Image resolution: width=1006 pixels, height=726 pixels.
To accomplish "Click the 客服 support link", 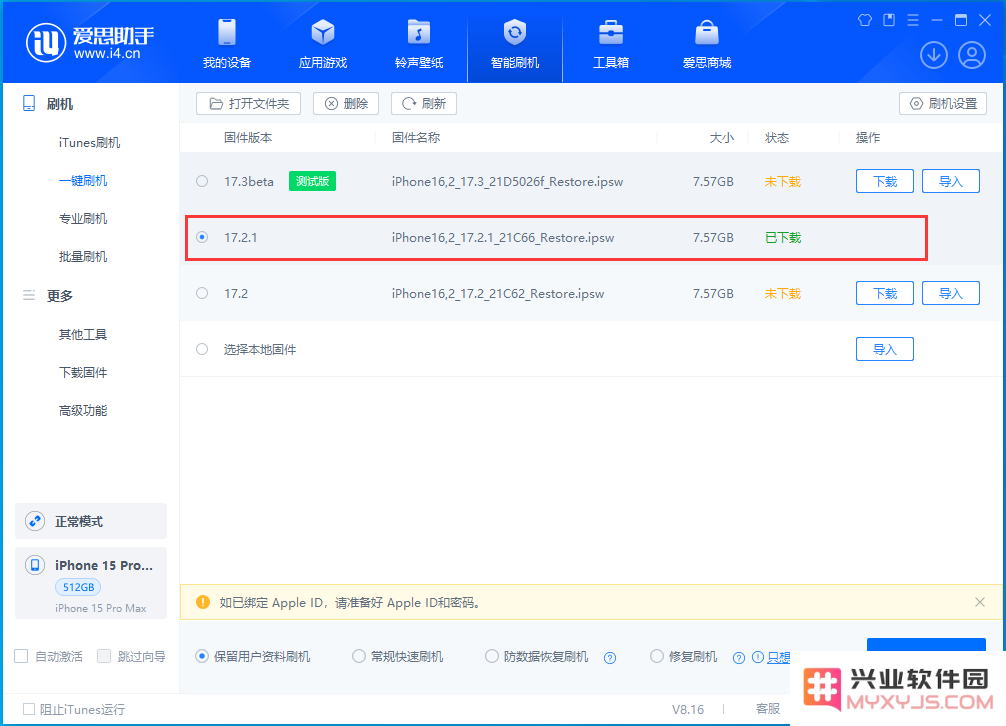I will click(x=768, y=709).
